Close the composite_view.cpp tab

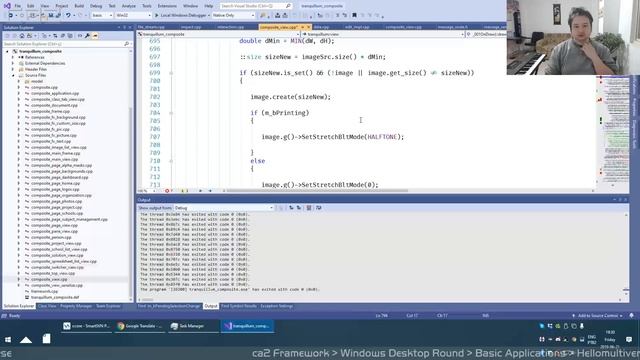pos(308,27)
